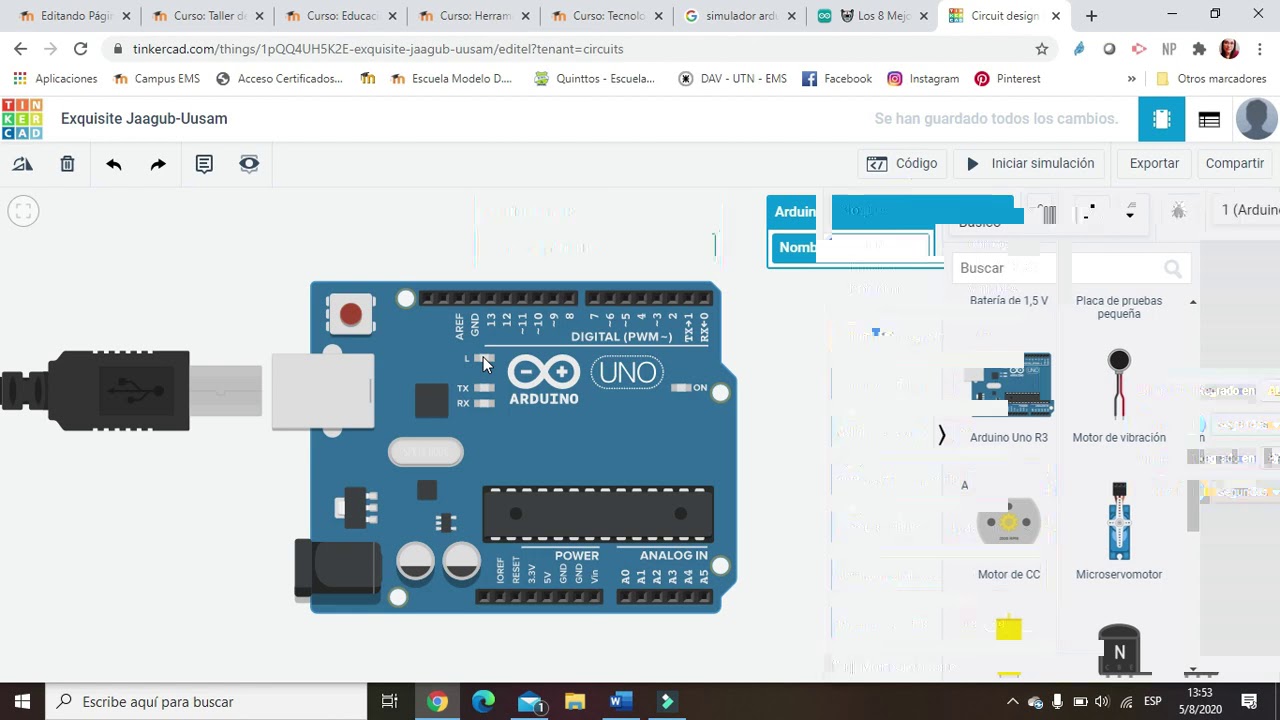Open the Mail app from taskbar
Image resolution: width=1280 pixels, height=720 pixels.
tap(530, 701)
